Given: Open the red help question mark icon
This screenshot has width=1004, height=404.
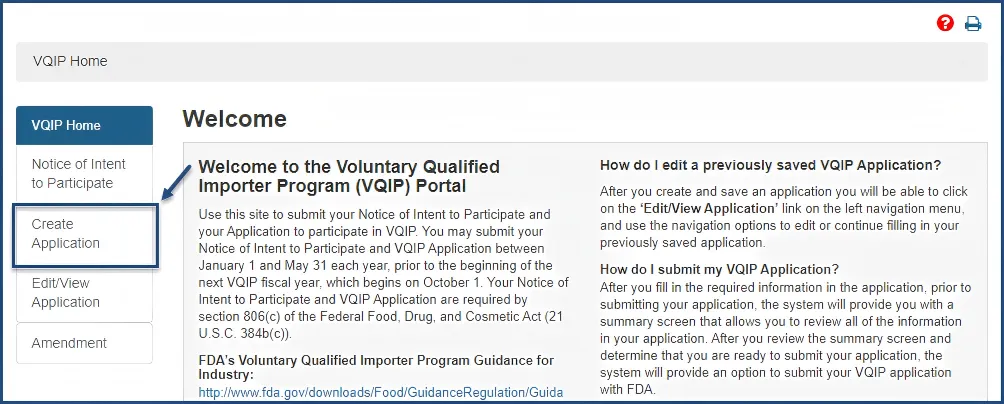Looking at the screenshot, I should (x=945, y=23).
